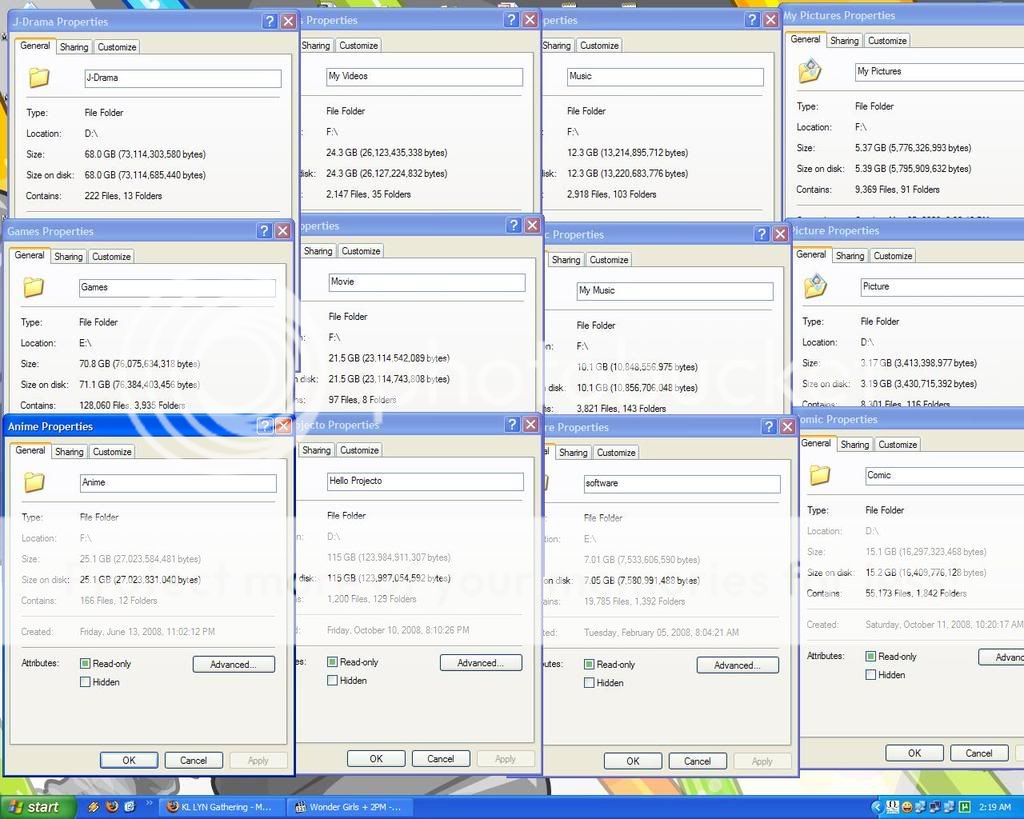Click Cancel in the software properties dialog
The image size is (1024, 819).
697,761
